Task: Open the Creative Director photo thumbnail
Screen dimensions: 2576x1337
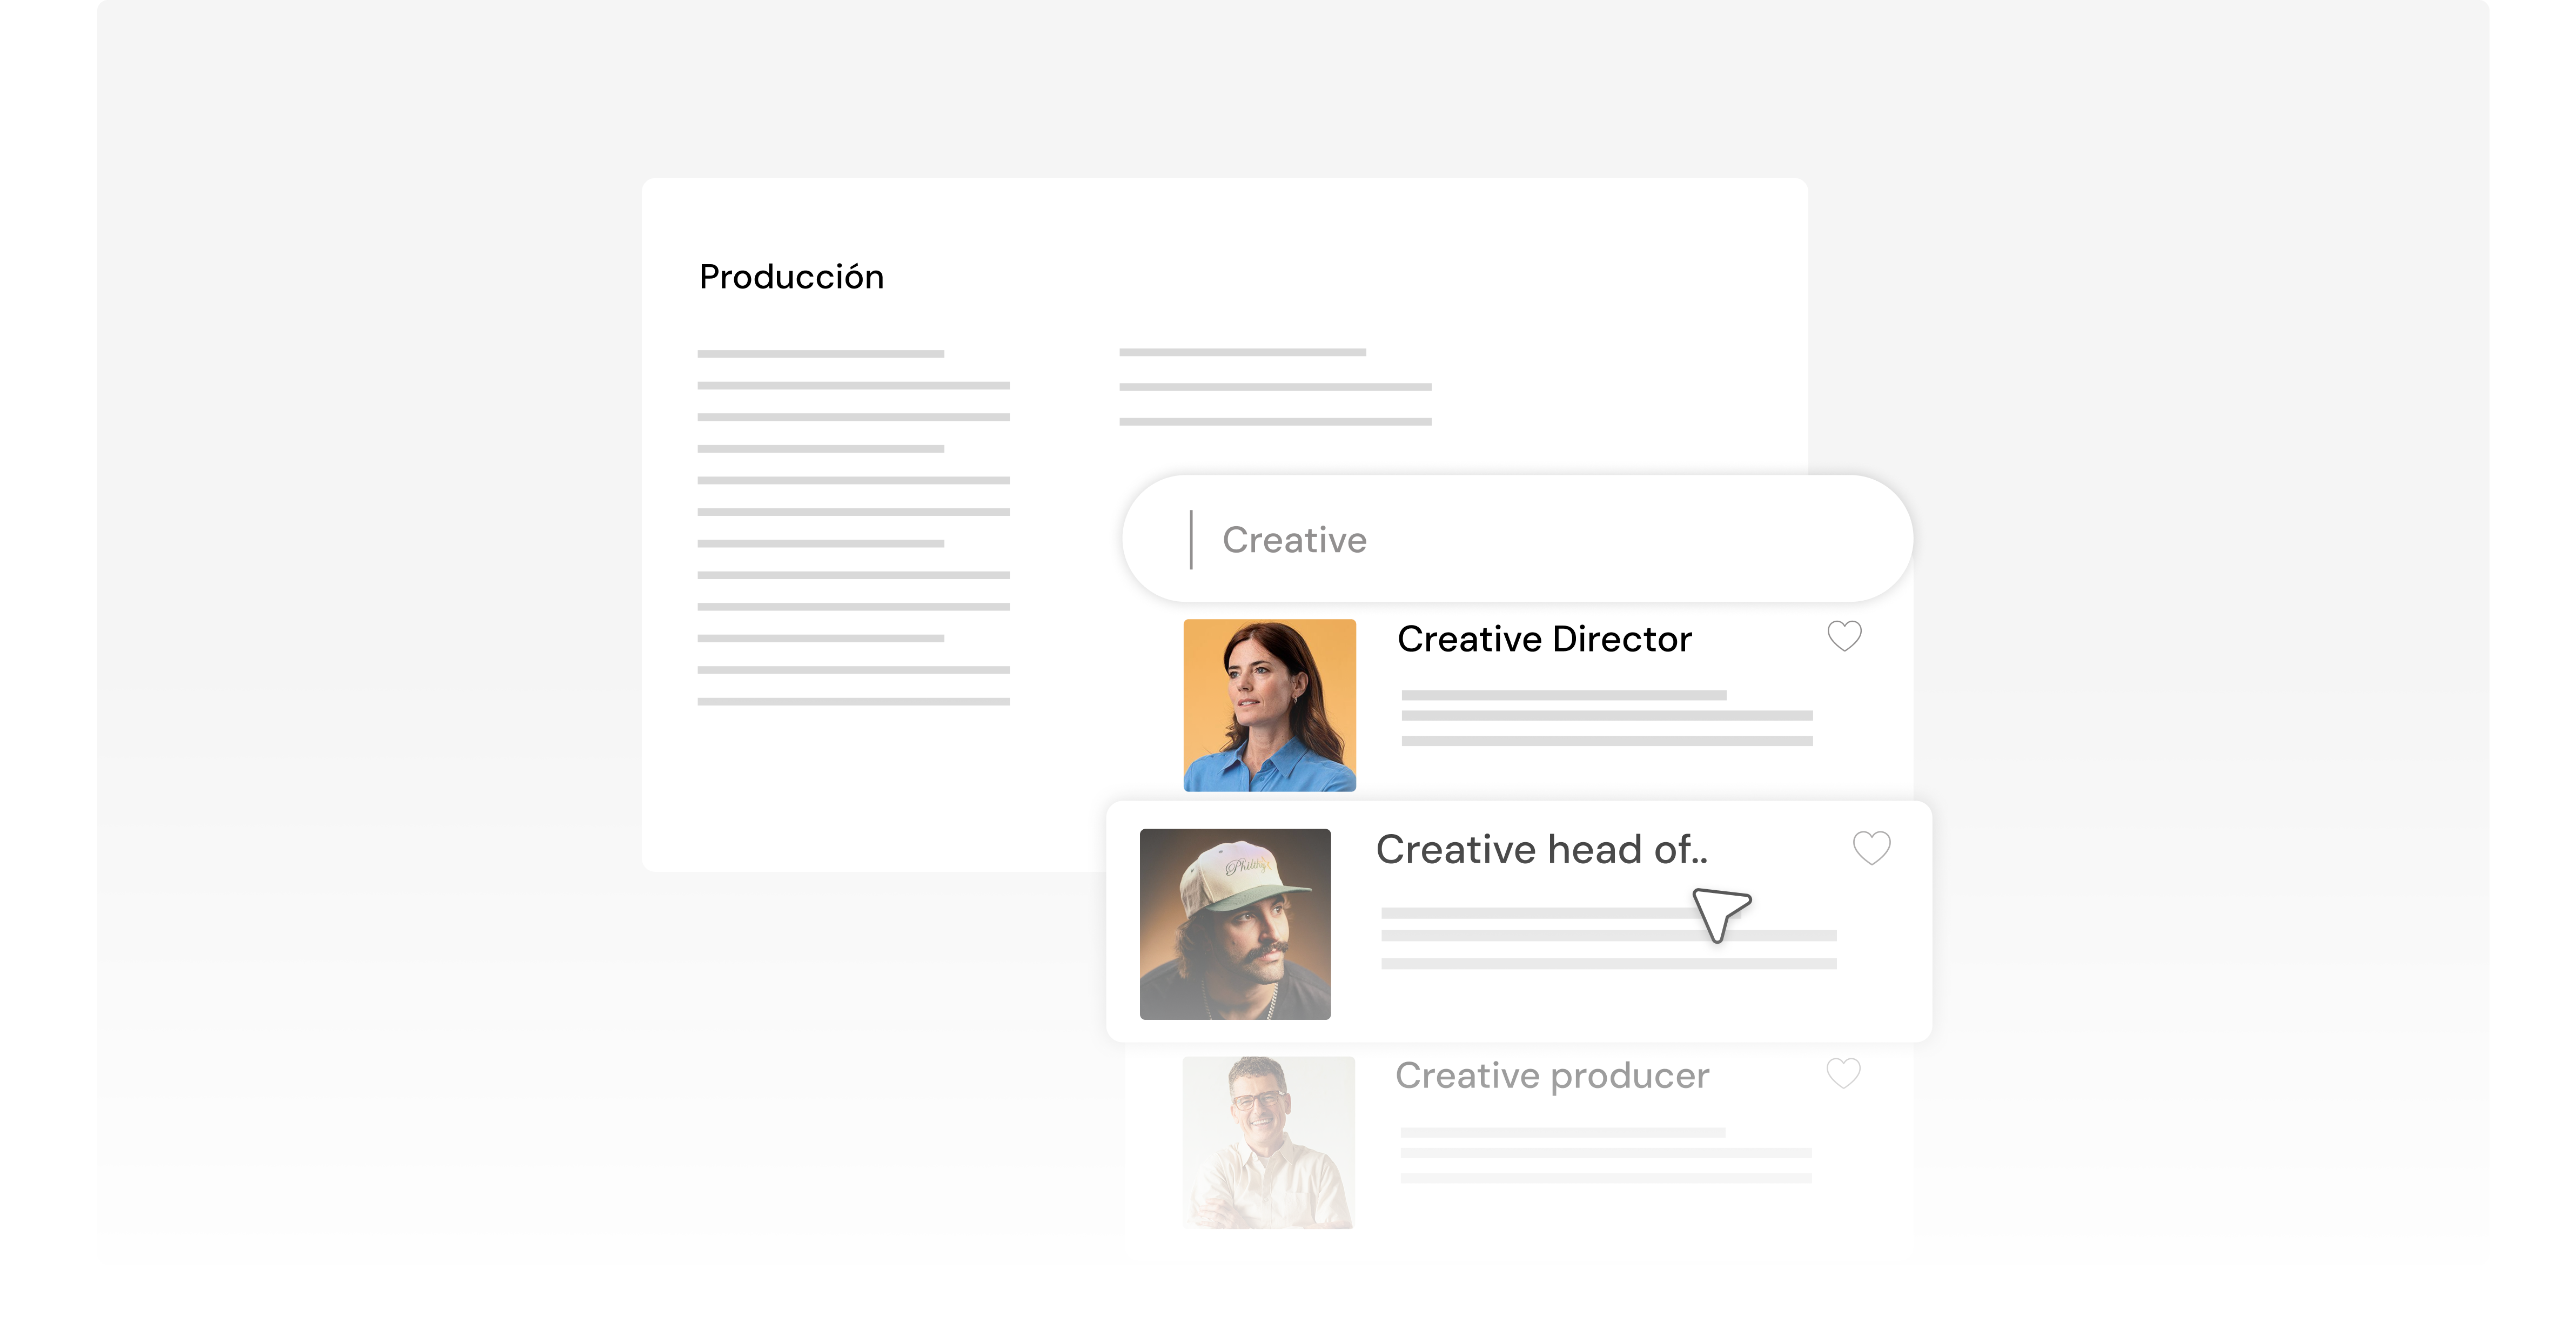Action: pos(1269,705)
